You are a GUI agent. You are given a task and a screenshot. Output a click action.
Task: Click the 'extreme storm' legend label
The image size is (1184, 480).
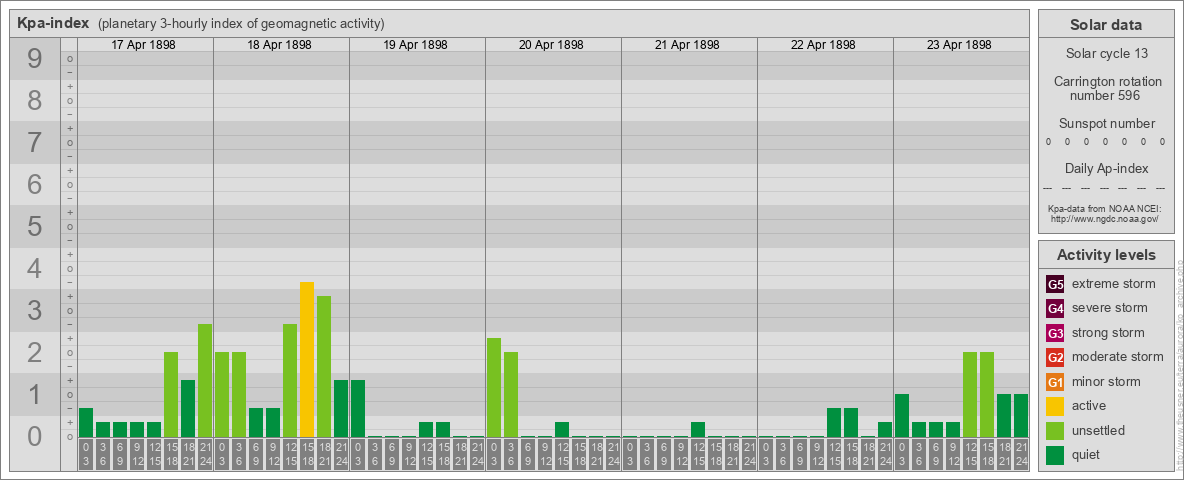pos(1114,284)
